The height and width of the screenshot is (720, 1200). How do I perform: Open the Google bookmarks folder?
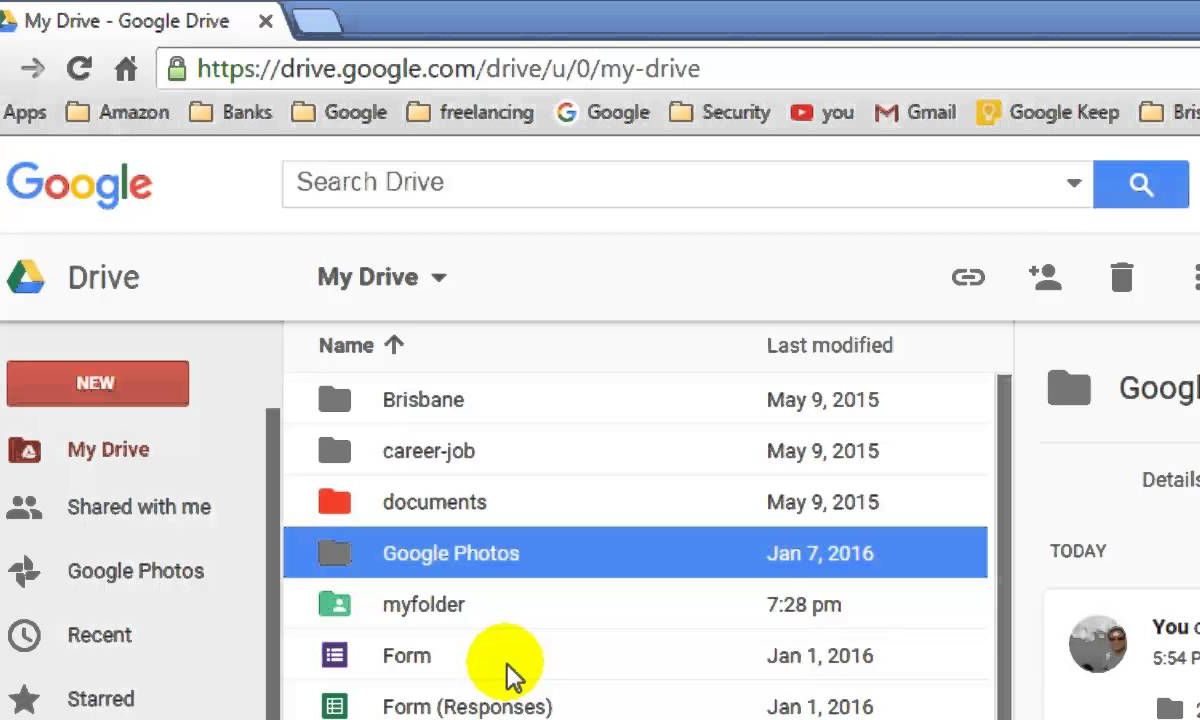(x=339, y=112)
